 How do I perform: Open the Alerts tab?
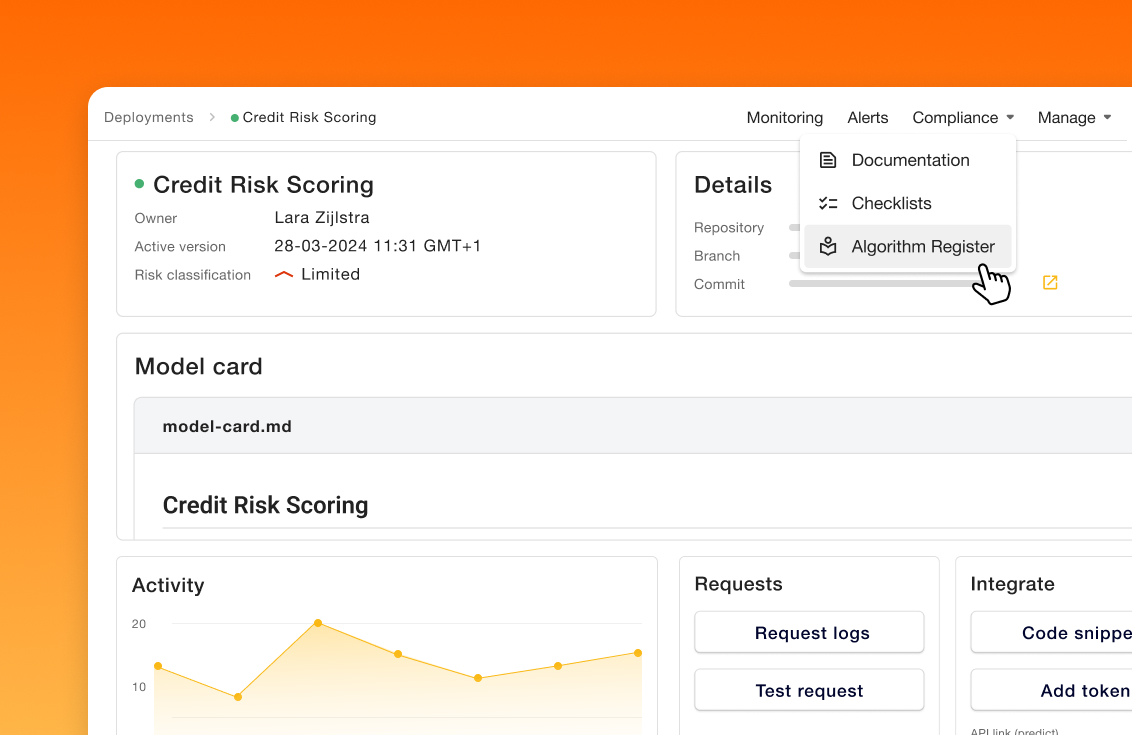[868, 118]
